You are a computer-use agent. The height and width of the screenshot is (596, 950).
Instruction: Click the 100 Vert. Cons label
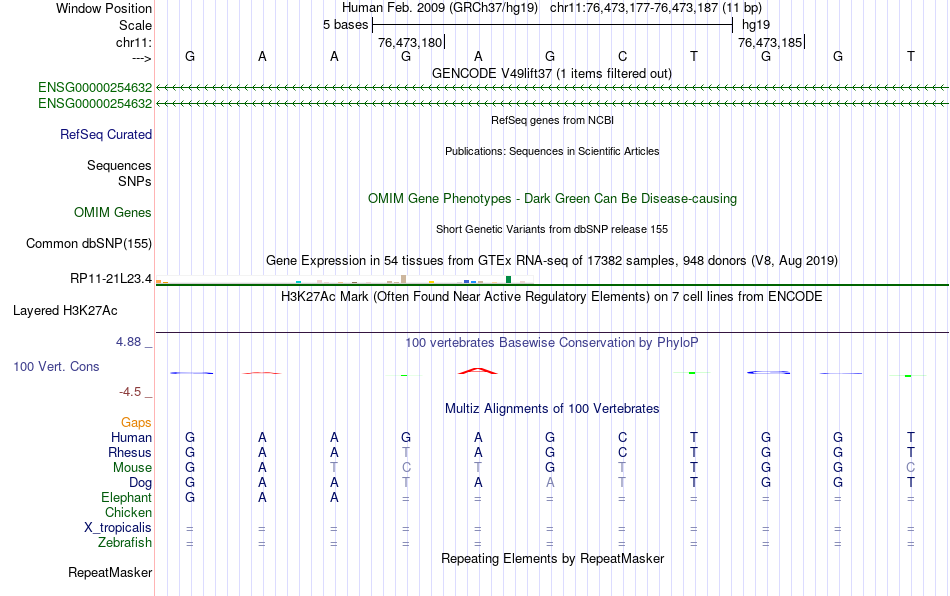pos(56,366)
